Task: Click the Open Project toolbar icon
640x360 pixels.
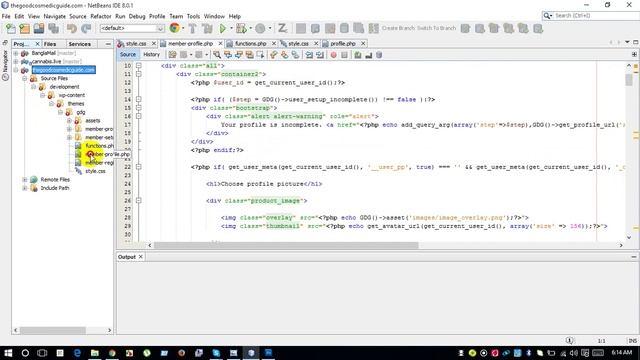Action: pos(39,28)
